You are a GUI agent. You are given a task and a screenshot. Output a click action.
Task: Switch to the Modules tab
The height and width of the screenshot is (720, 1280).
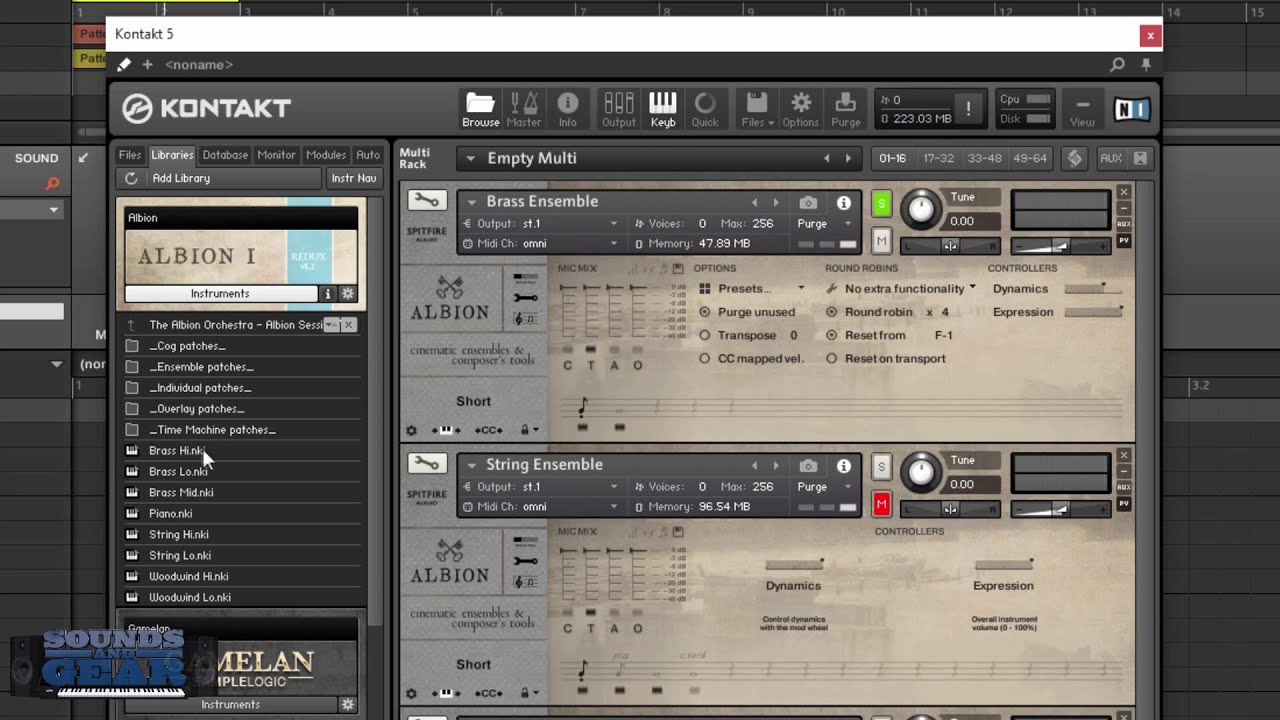coord(326,155)
